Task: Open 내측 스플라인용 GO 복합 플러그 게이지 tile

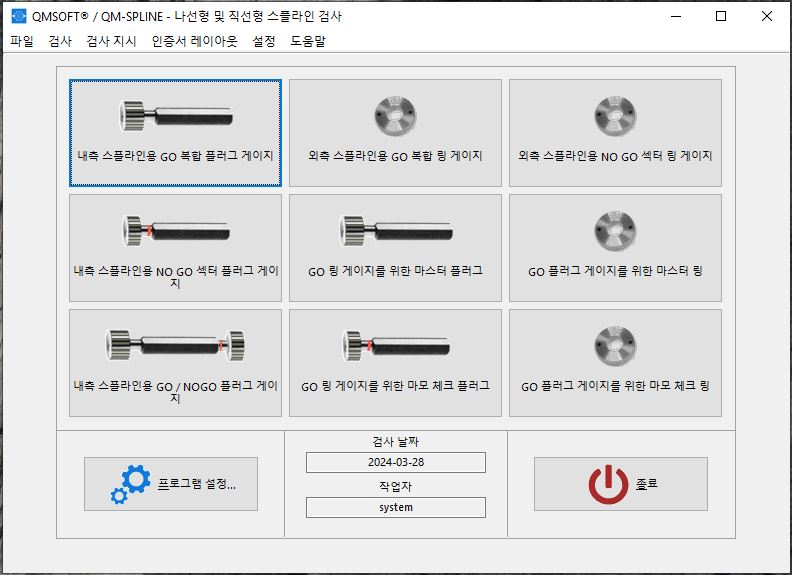Action: [175, 133]
